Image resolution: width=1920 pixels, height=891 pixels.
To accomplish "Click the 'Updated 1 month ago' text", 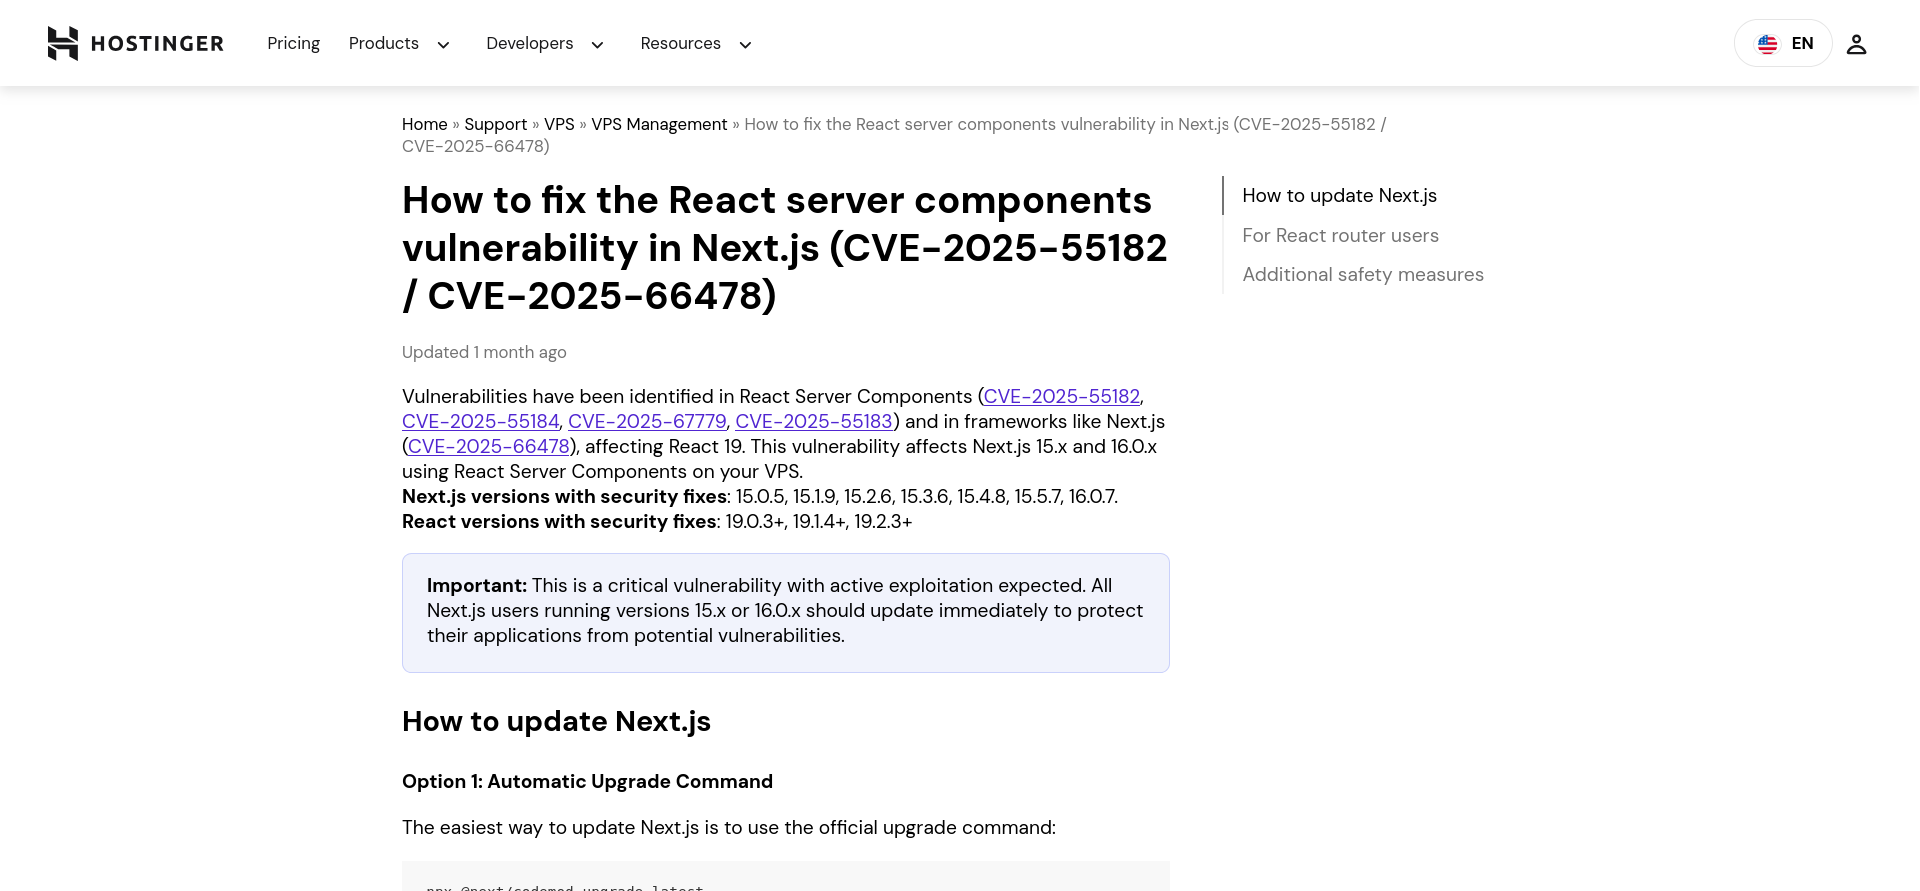I will click(484, 352).
